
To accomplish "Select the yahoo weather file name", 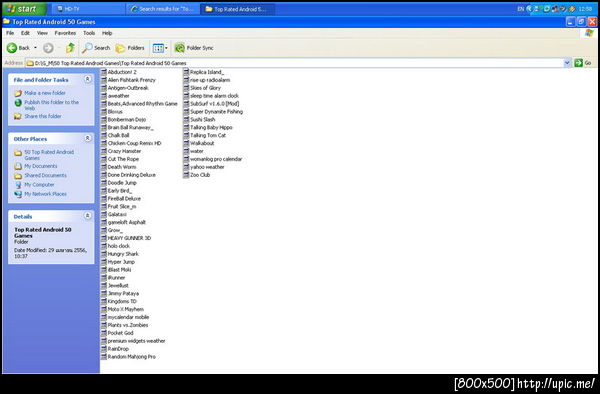I will click(x=207, y=167).
